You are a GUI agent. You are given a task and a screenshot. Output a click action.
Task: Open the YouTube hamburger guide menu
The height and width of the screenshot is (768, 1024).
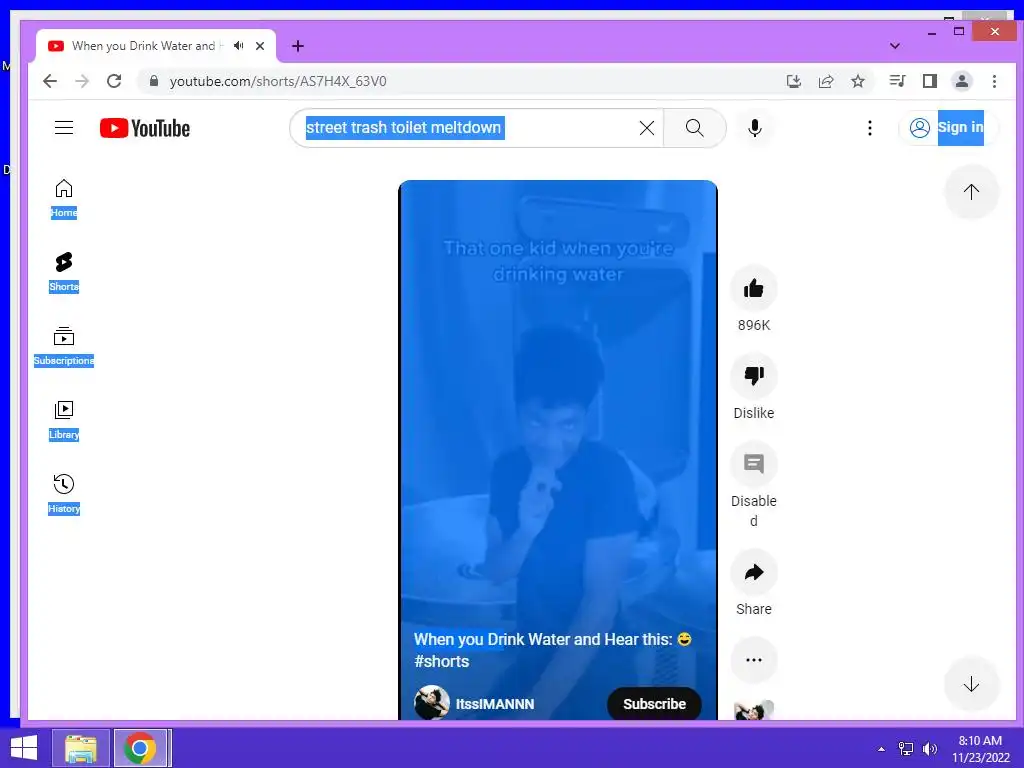pyautogui.click(x=63, y=128)
